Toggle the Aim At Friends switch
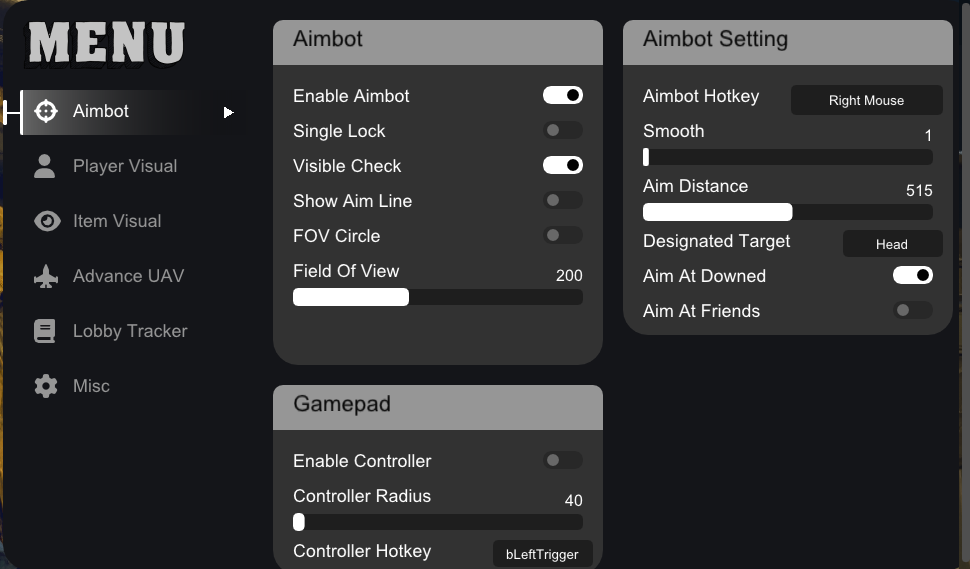Image resolution: width=970 pixels, height=569 pixels. tap(912, 311)
